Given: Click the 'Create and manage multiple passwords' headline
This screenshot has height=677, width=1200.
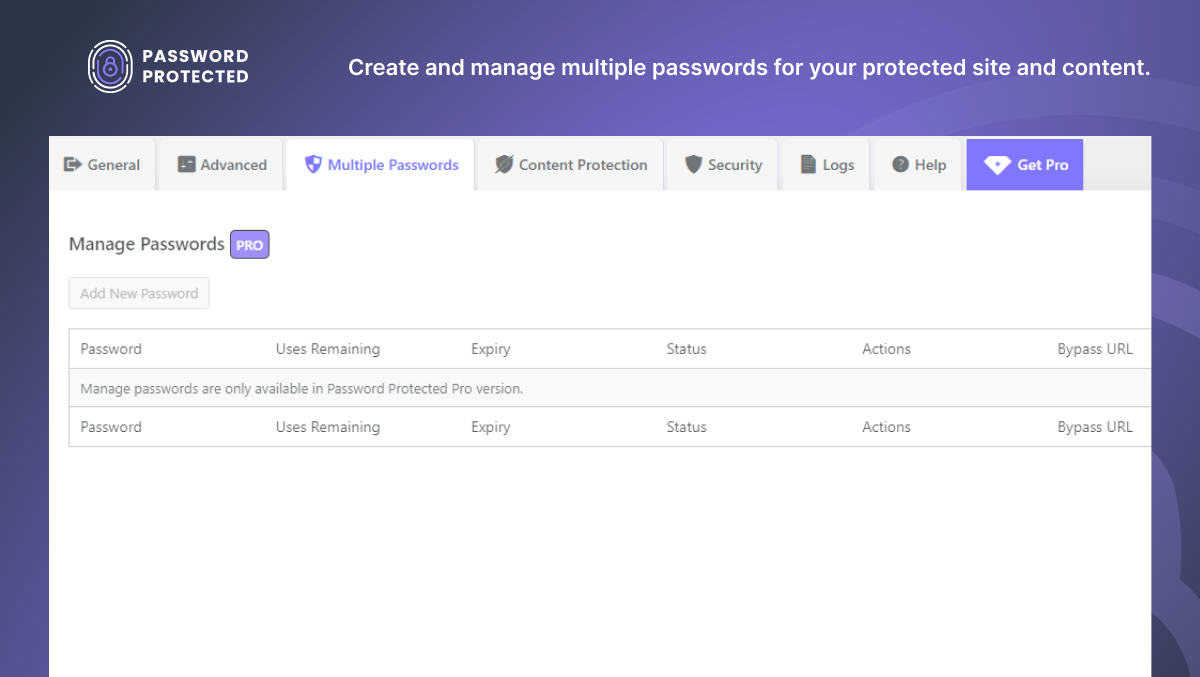Looking at the screenshot, I should coord(749,68).
